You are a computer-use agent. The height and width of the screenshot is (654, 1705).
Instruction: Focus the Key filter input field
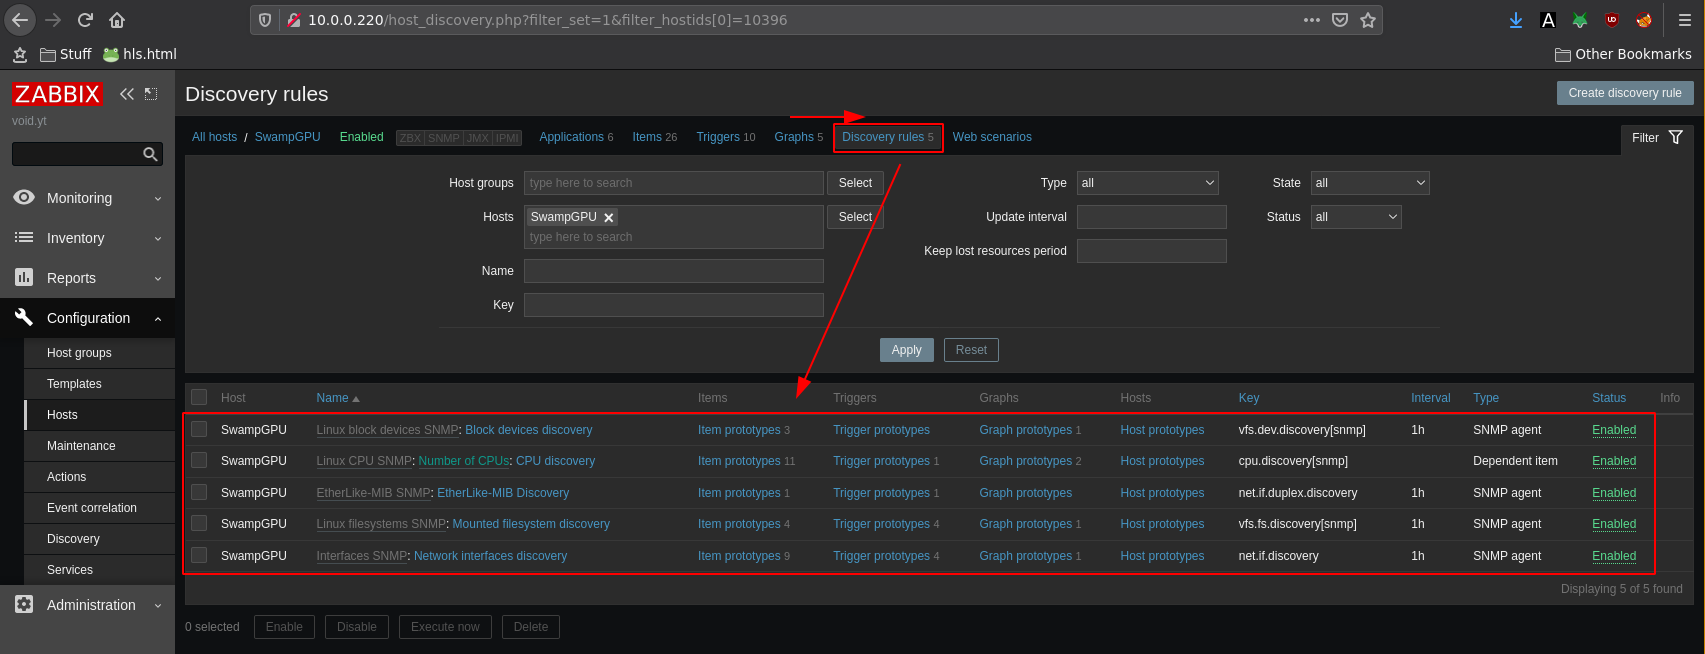[674, 305]
